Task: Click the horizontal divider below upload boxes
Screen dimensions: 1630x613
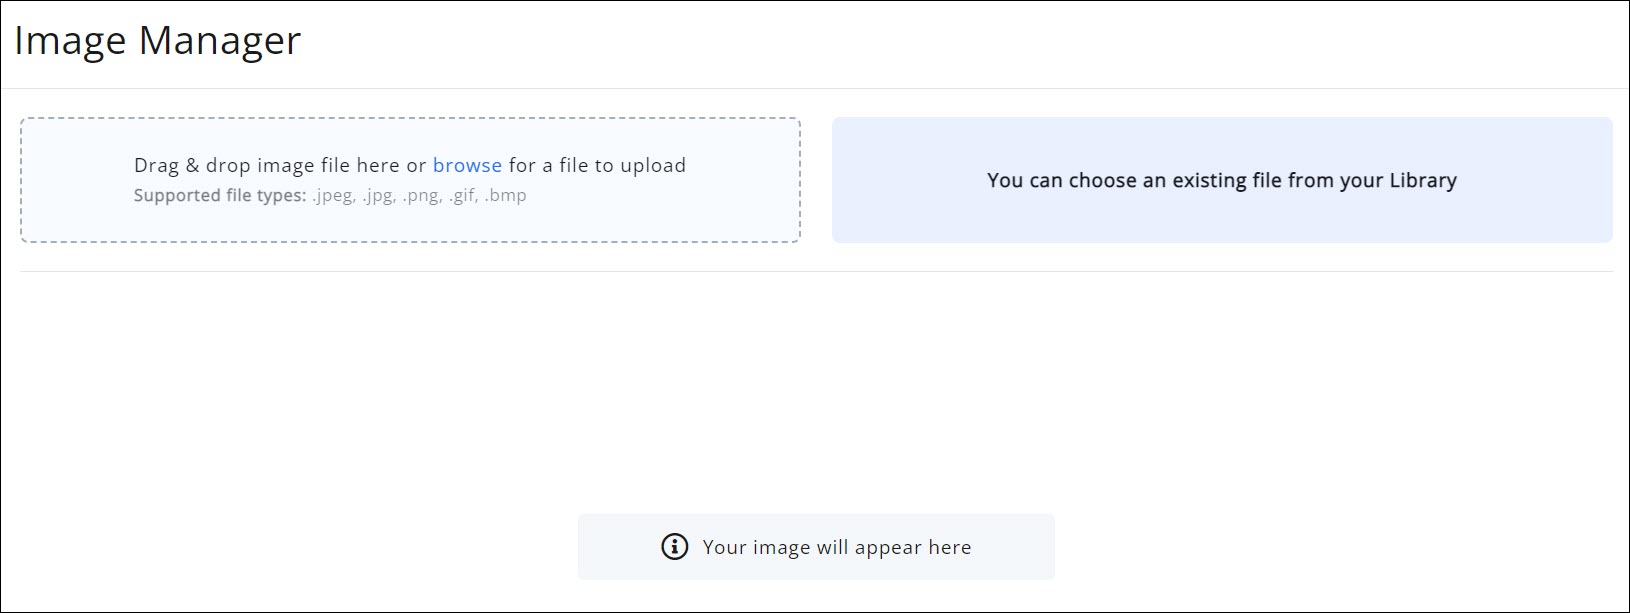Action: 815,271
